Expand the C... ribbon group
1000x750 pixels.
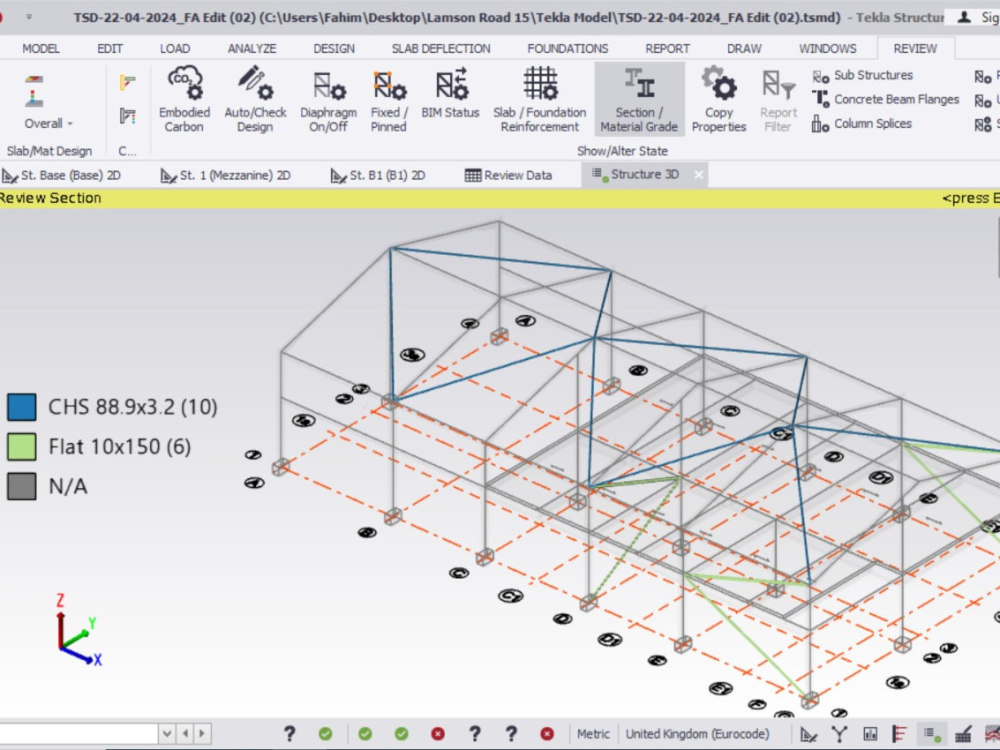[127, 151]
